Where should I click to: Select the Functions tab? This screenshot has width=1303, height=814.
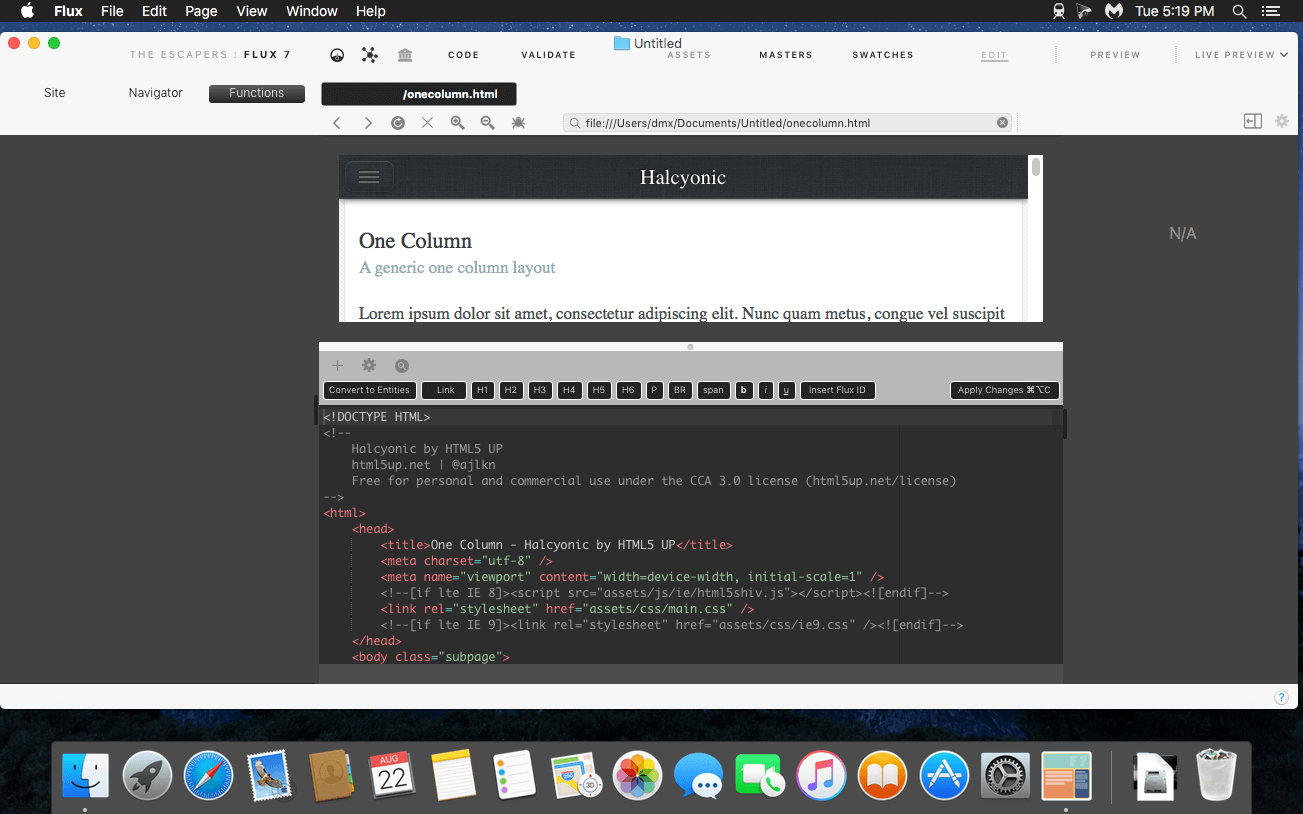(257, 93)
